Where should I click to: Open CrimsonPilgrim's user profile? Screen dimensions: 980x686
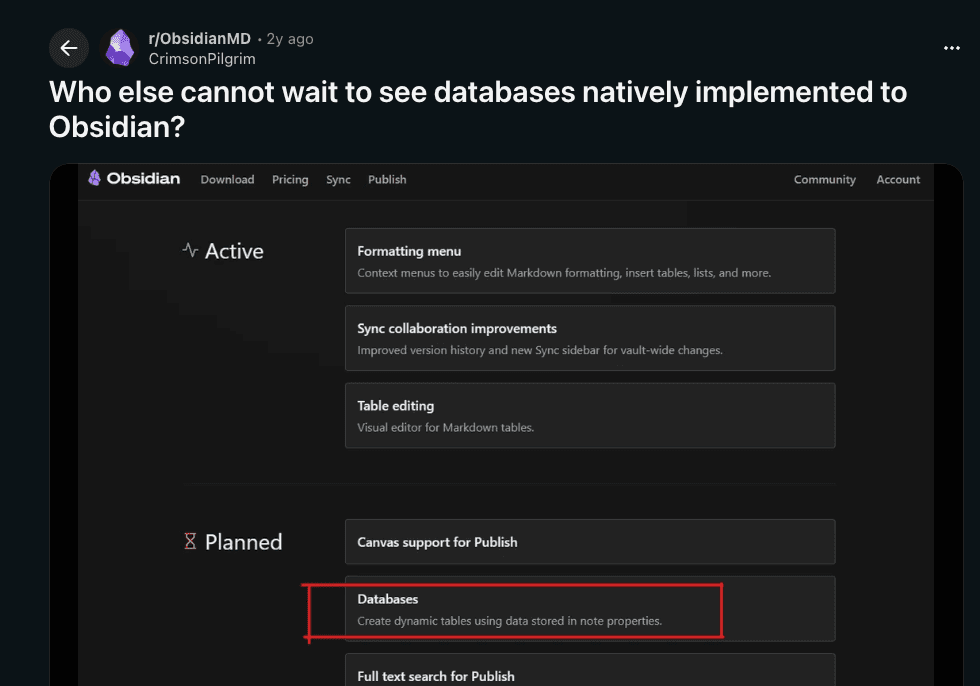[x=202, y=58]
